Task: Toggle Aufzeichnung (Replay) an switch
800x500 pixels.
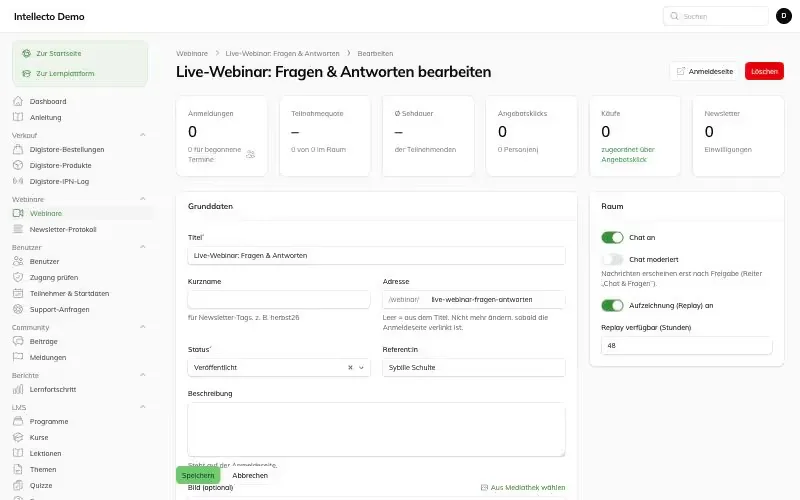Action: pyautogui.click(x=612, y=306)
